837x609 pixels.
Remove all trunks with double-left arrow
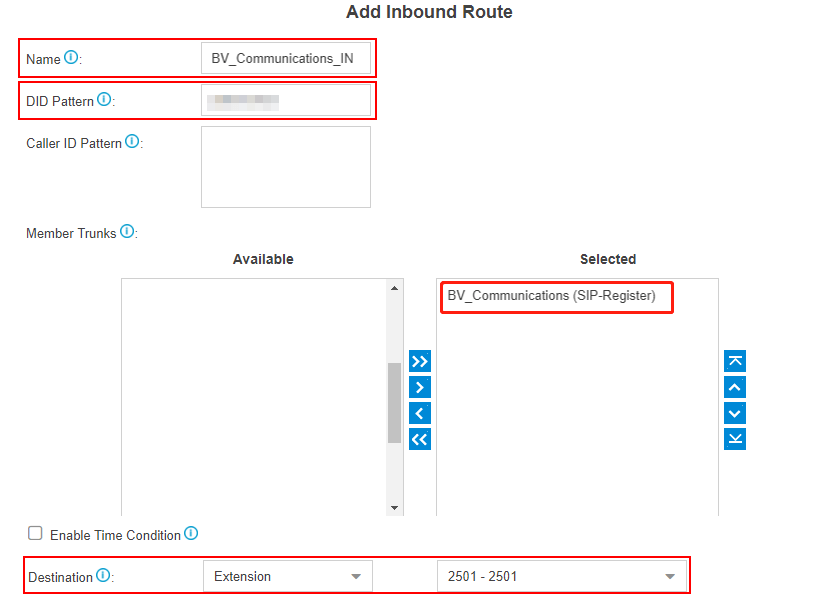point(420,439)
